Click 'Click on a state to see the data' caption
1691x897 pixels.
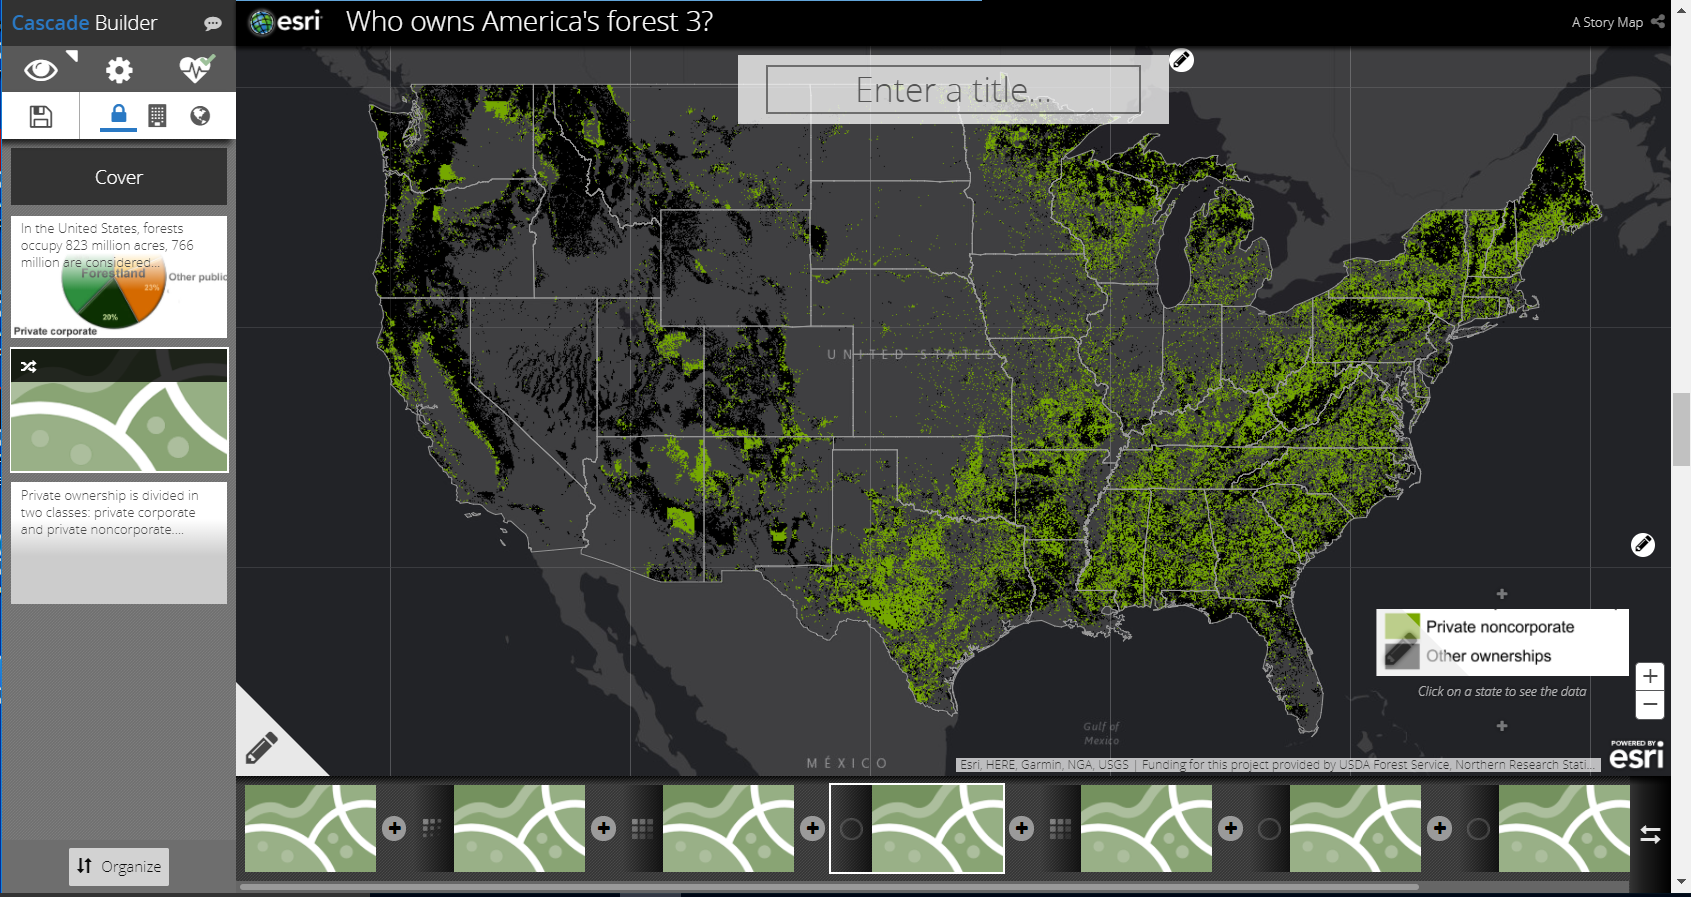coord(1502,691)
